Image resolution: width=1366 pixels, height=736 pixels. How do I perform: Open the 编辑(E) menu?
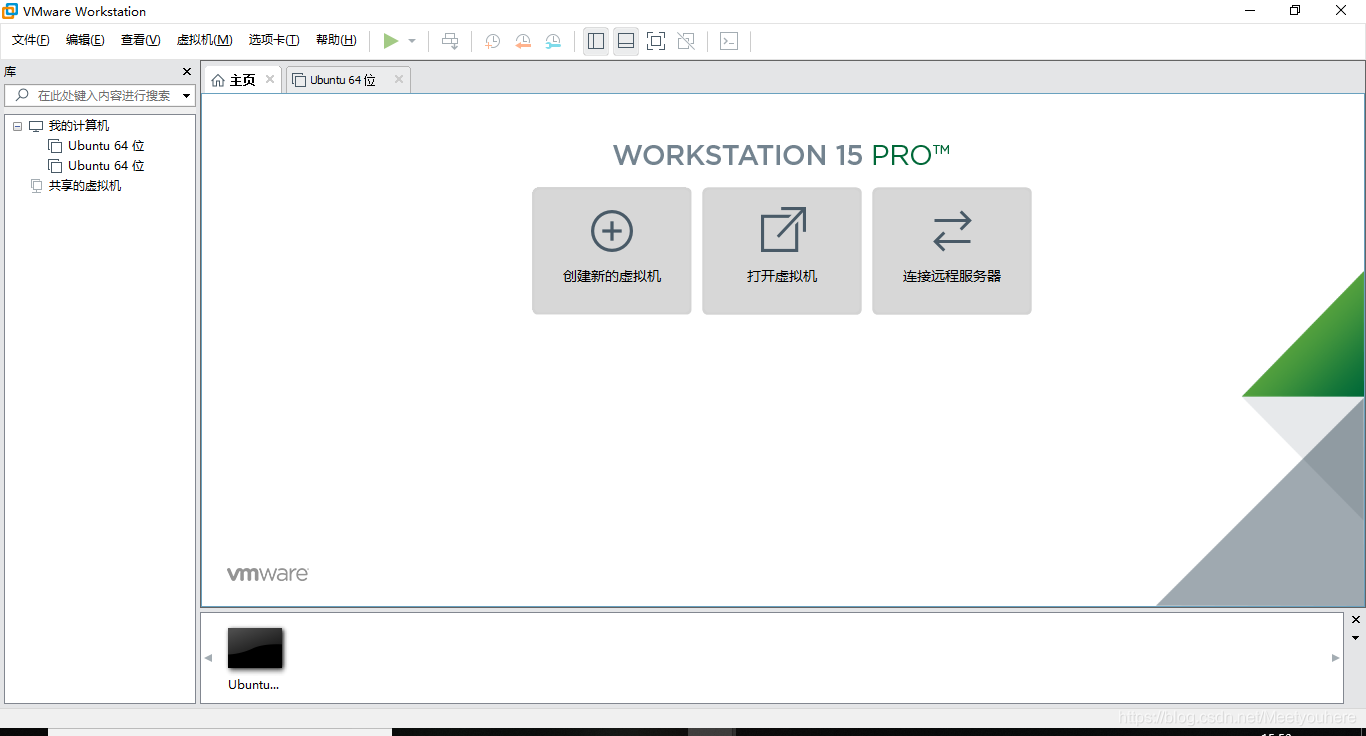coord(85,40)
